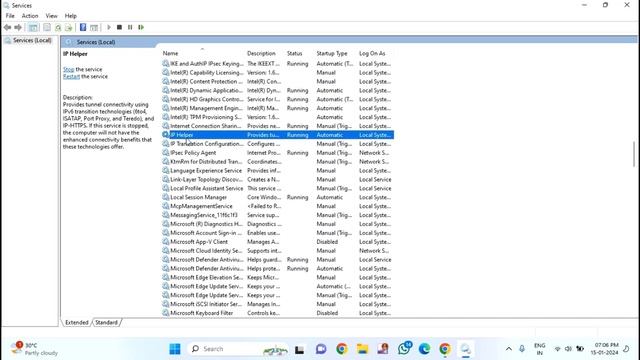Toggle Show/Hide Console Tree toolbar icon
640x360 pixels.
[33, 27]
